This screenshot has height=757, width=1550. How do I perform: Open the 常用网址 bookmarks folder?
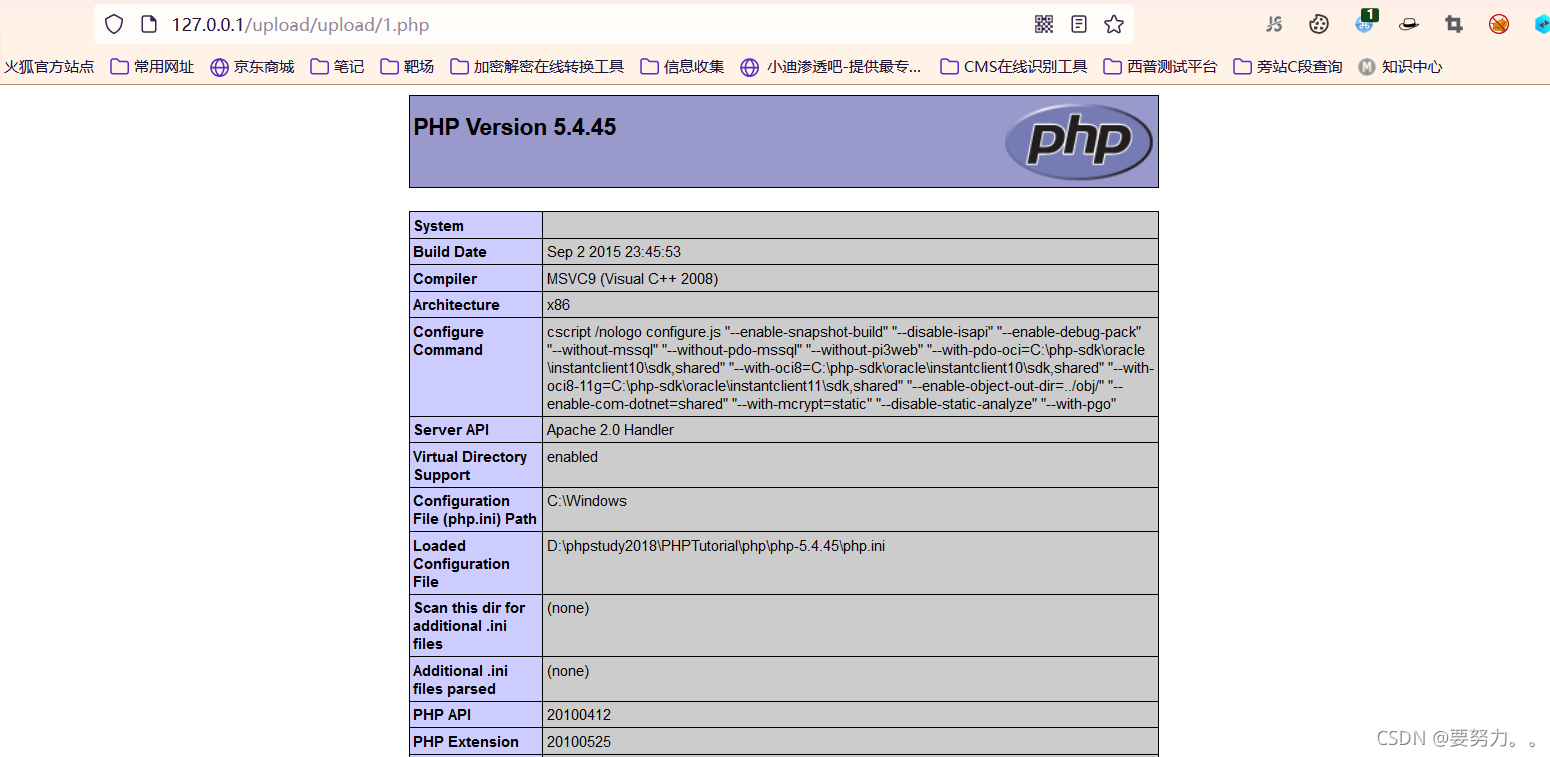(x=152, y=67)
